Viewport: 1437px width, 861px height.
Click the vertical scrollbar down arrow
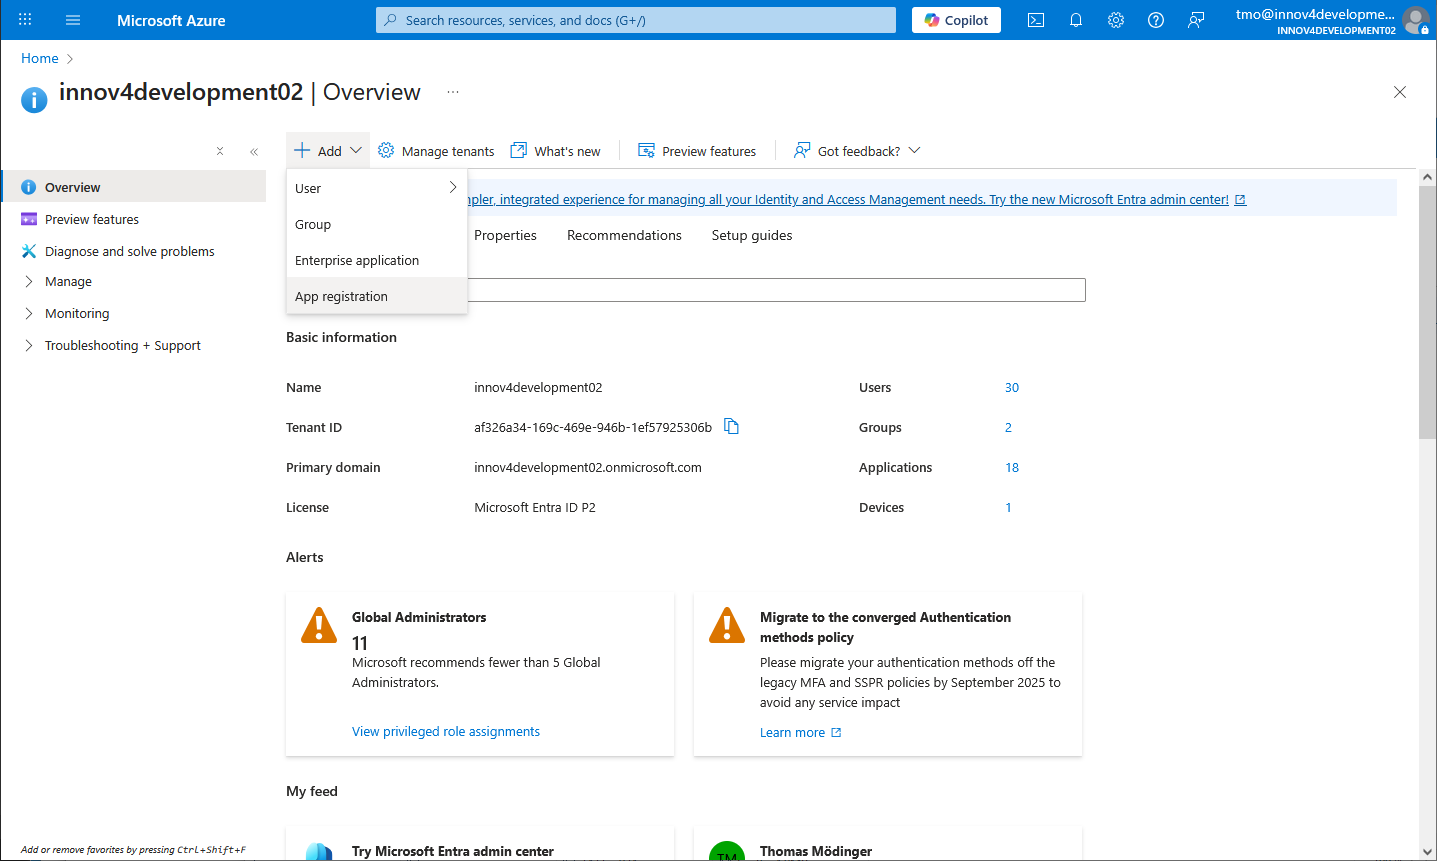pyautogui.click(x=1427, y=852)
